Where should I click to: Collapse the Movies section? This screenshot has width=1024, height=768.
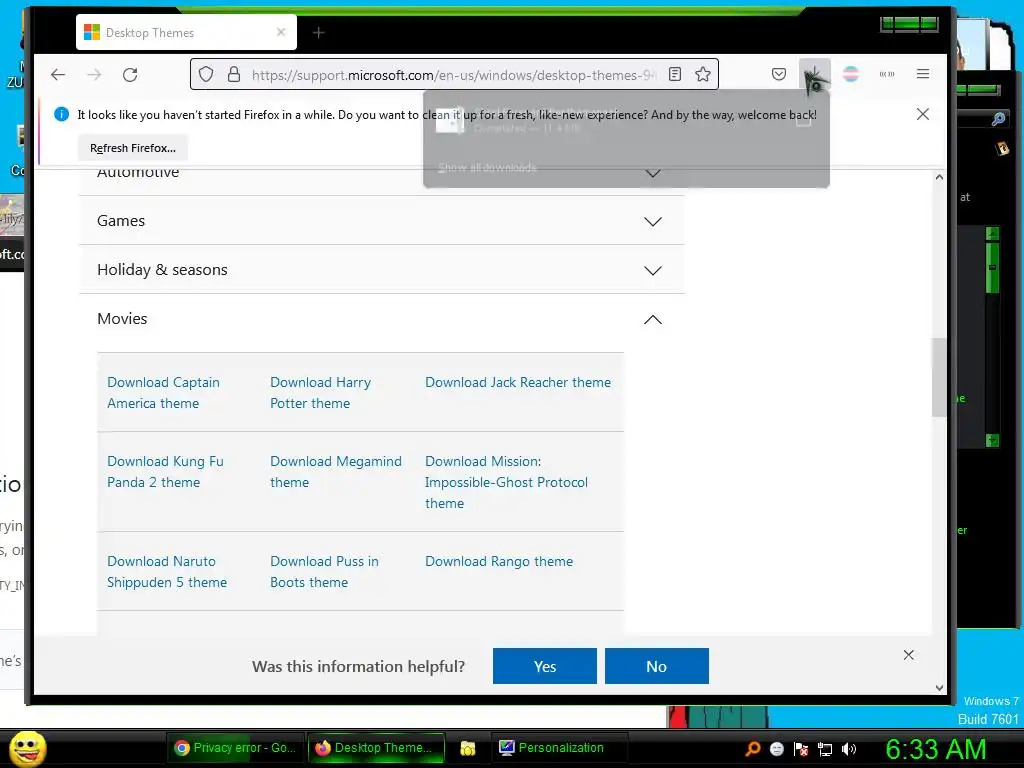tap(381, 319)
